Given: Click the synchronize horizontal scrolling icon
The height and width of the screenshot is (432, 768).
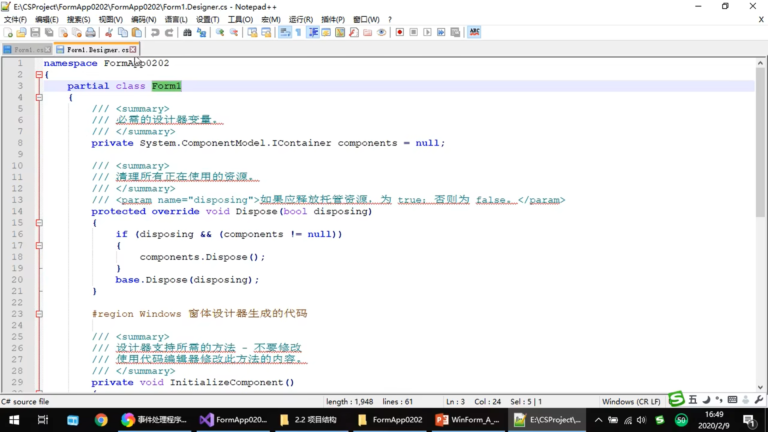Looking at the screenshot, I should (x=266, y=32).
